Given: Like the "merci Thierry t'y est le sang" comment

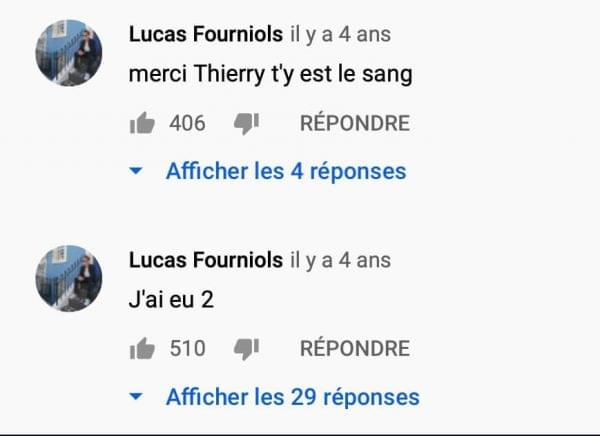Looking at the screenshot, I should pyautogui.click(x=142, y=123).
